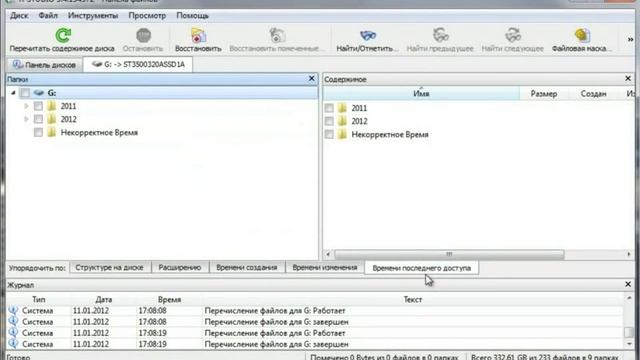Tick the 2012 checkbox in Содержимое list
Screen dimensions: 640x360
coord(329,121)
